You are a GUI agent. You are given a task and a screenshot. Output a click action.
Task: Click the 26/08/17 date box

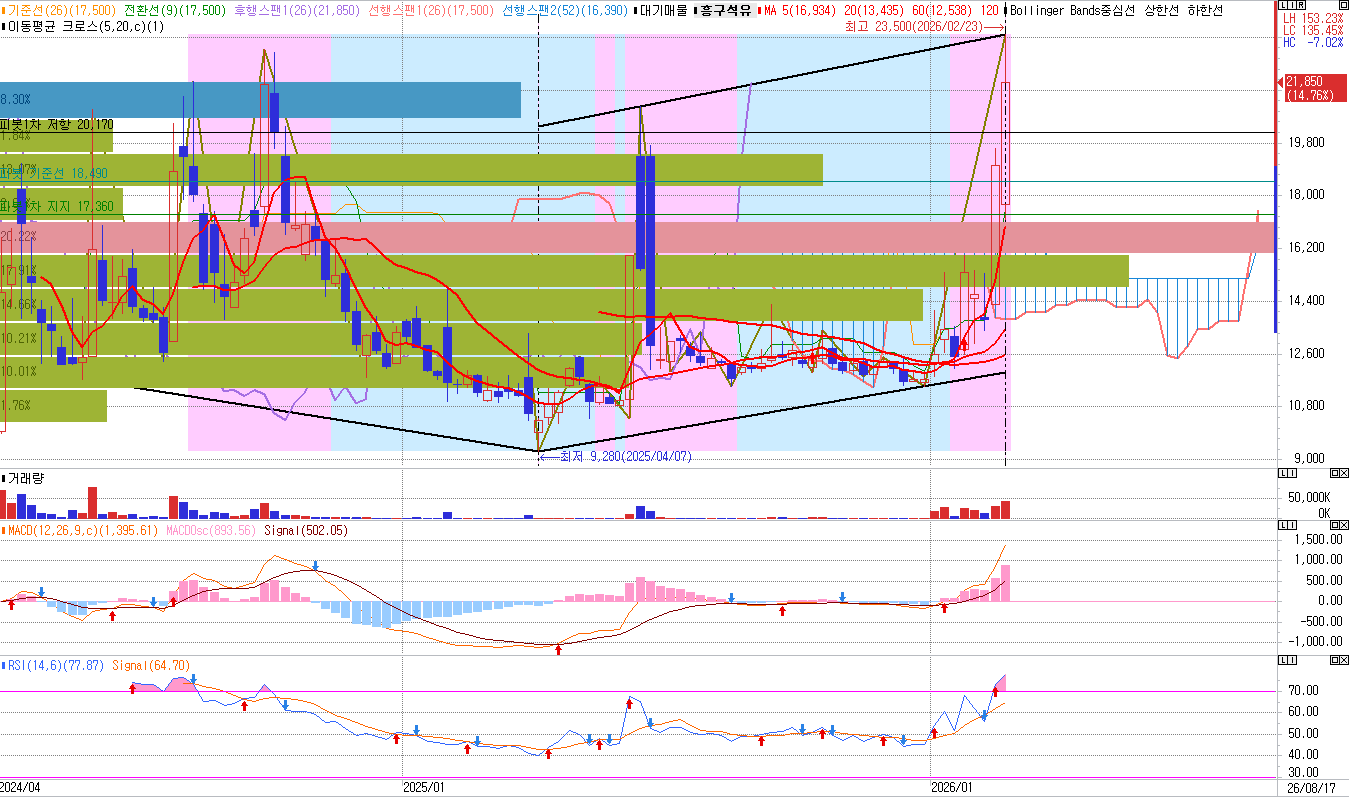pyautogui.click(x=1312, y=787)
